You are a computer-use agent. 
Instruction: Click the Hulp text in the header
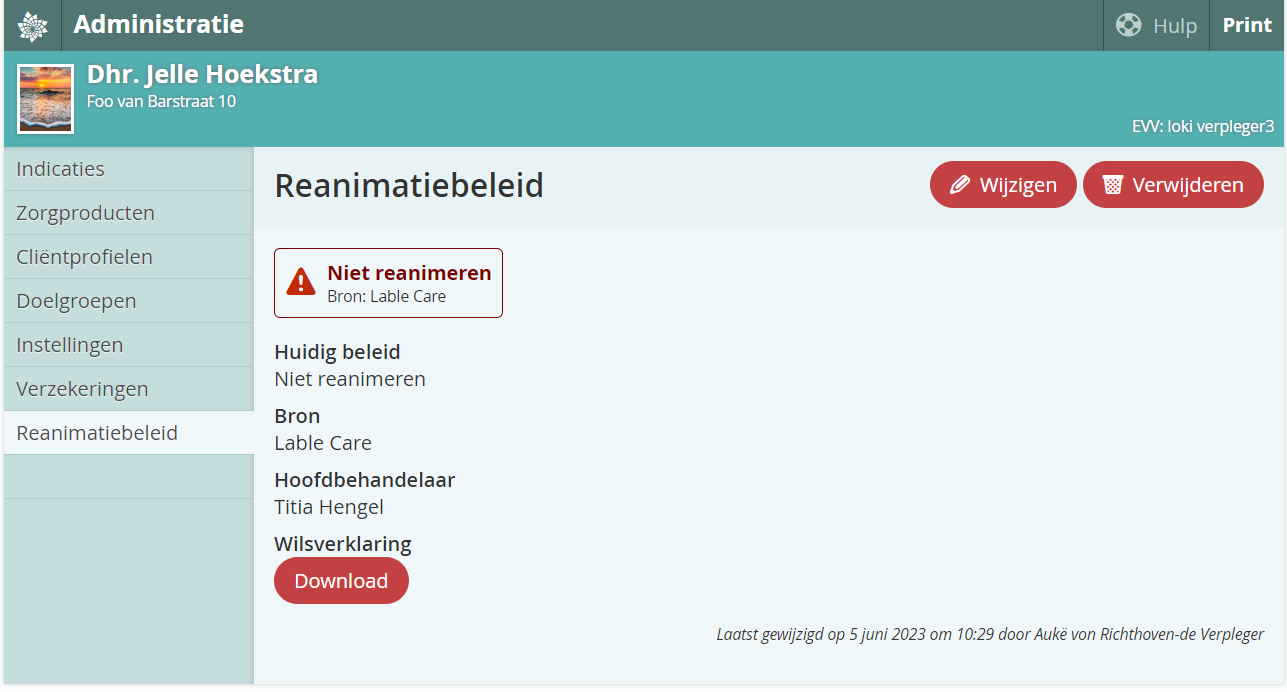(1175, 26)
